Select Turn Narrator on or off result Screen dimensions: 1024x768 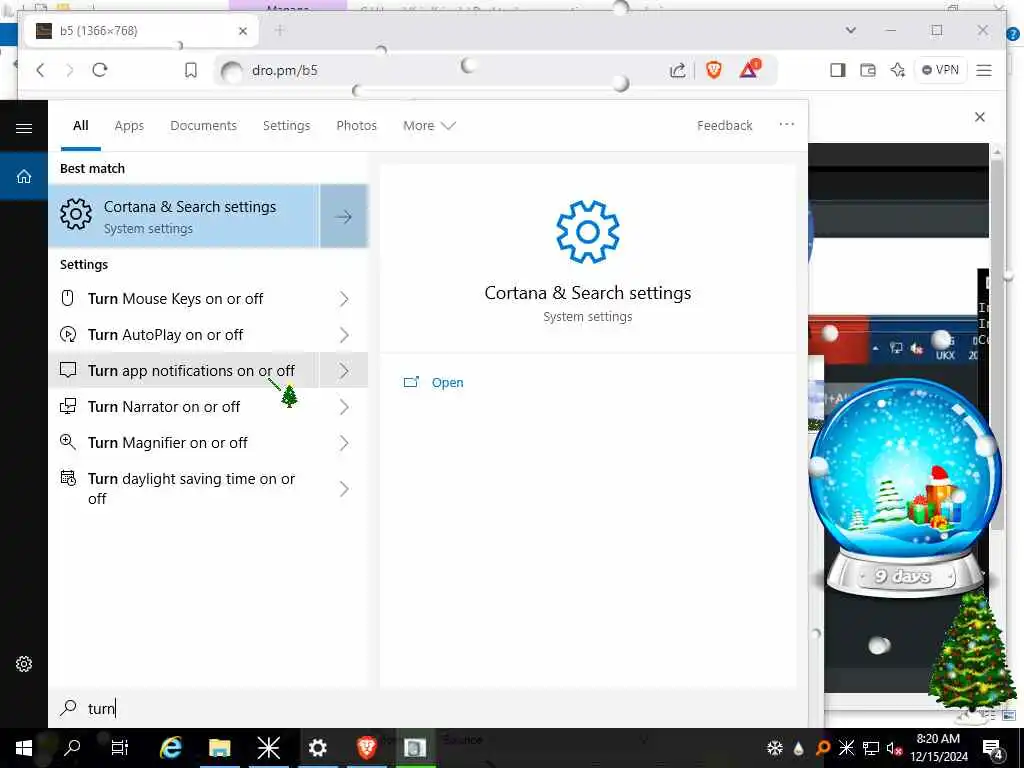click(x=184, y=407)
